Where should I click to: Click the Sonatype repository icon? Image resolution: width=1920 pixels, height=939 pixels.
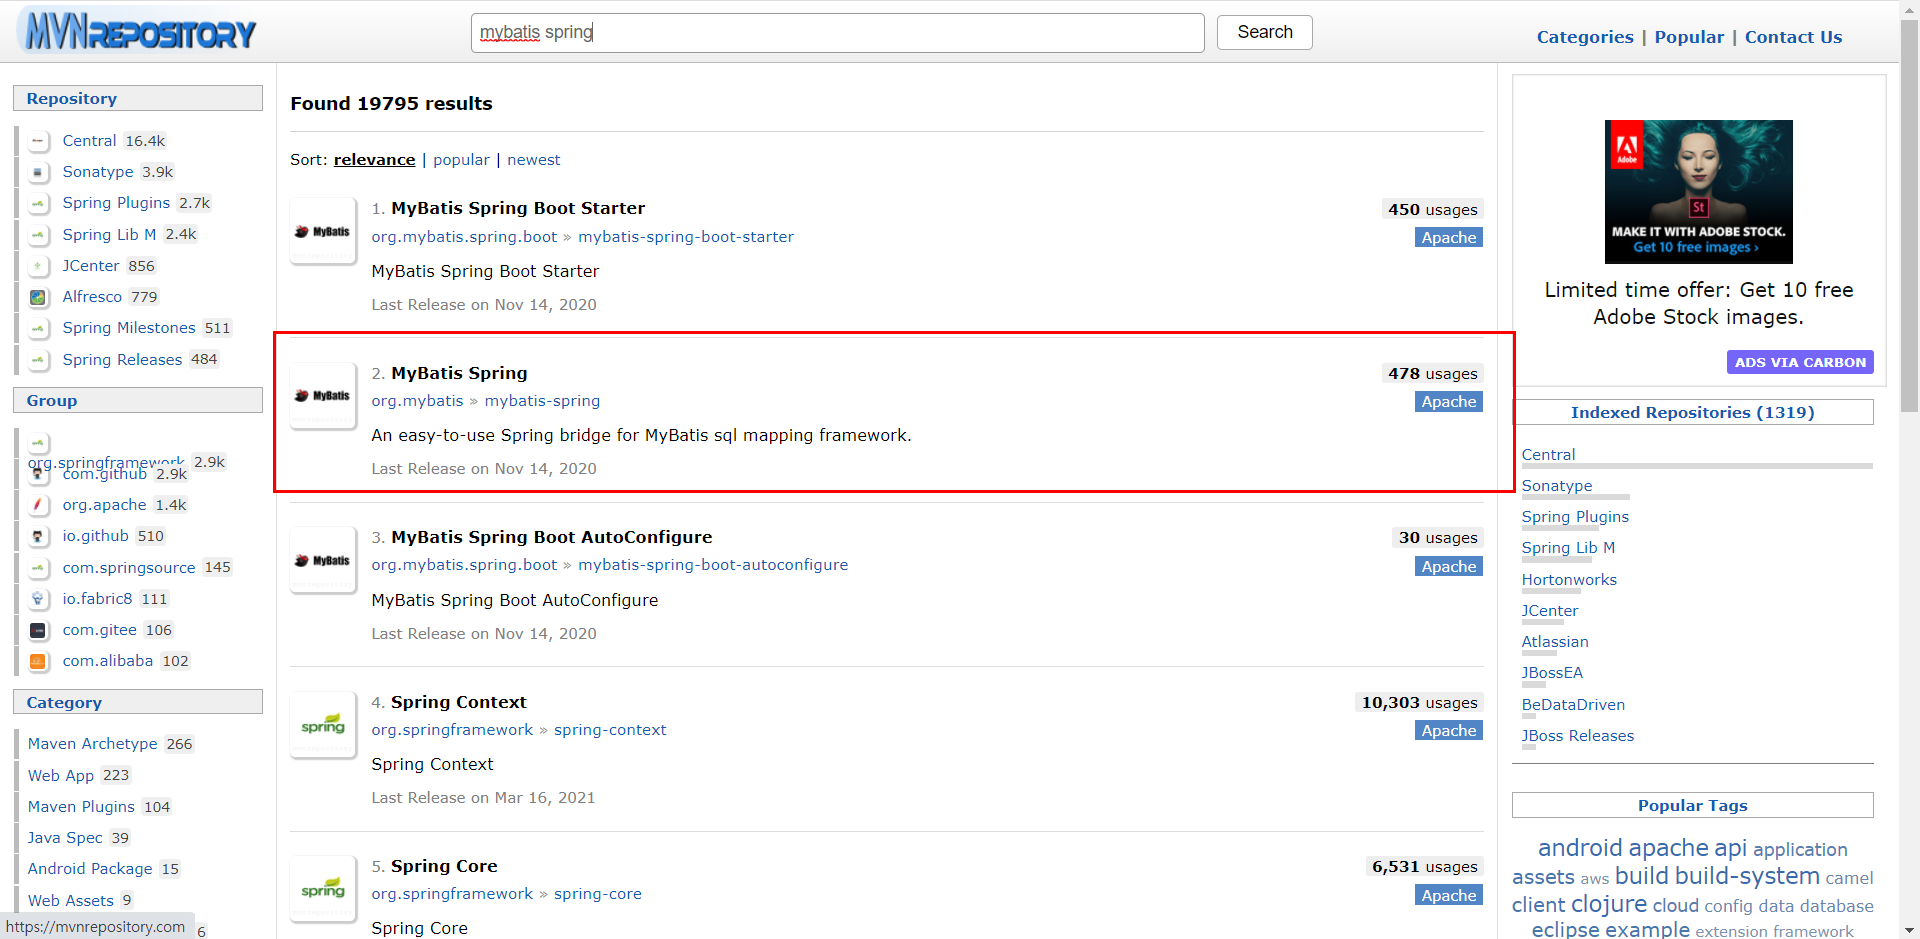[38, 172]
